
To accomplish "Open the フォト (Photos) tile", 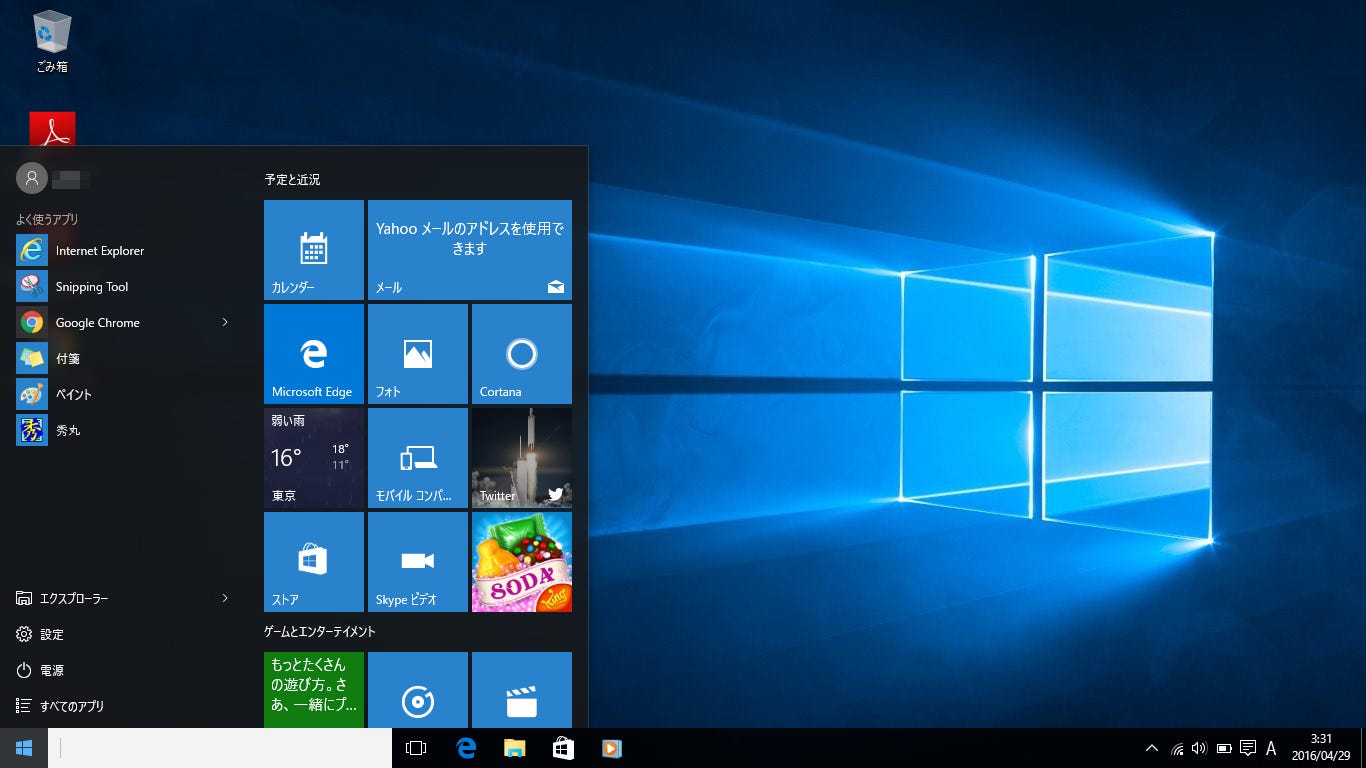I will click(418, 354).
